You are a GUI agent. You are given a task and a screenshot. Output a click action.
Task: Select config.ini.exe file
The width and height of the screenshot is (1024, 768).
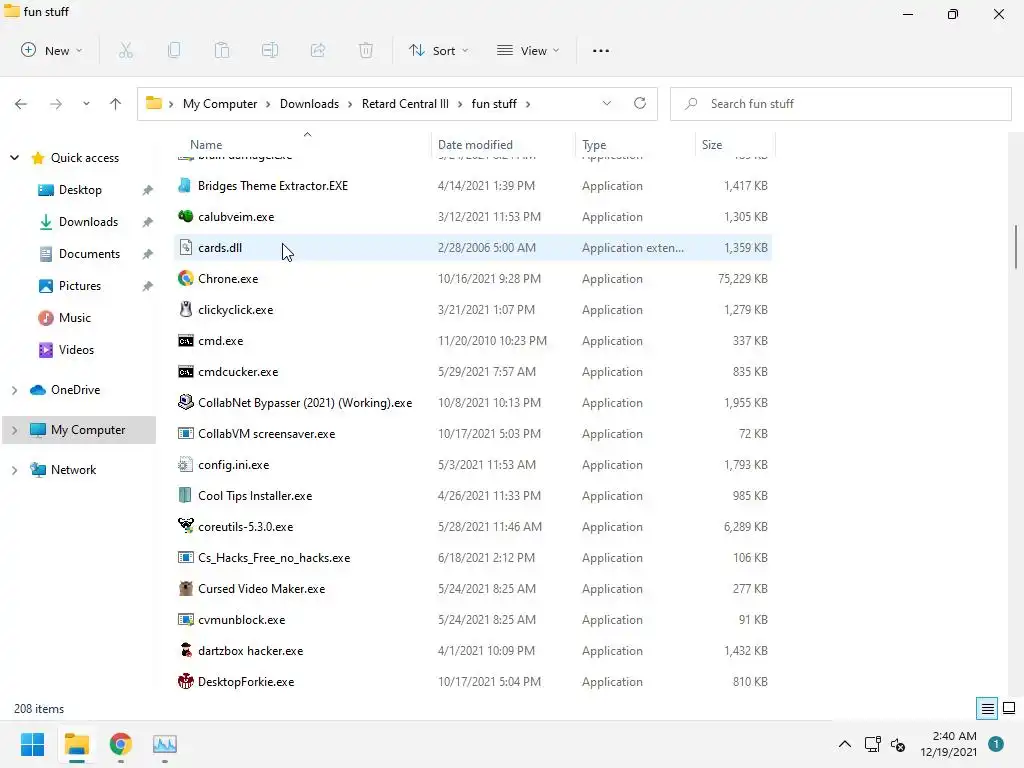point(473,464)
